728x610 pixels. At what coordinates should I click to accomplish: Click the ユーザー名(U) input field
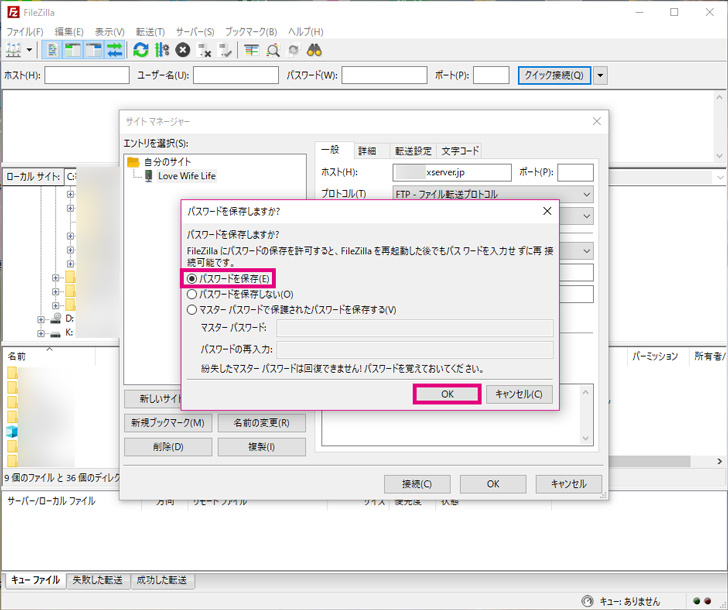pos(236,75)
